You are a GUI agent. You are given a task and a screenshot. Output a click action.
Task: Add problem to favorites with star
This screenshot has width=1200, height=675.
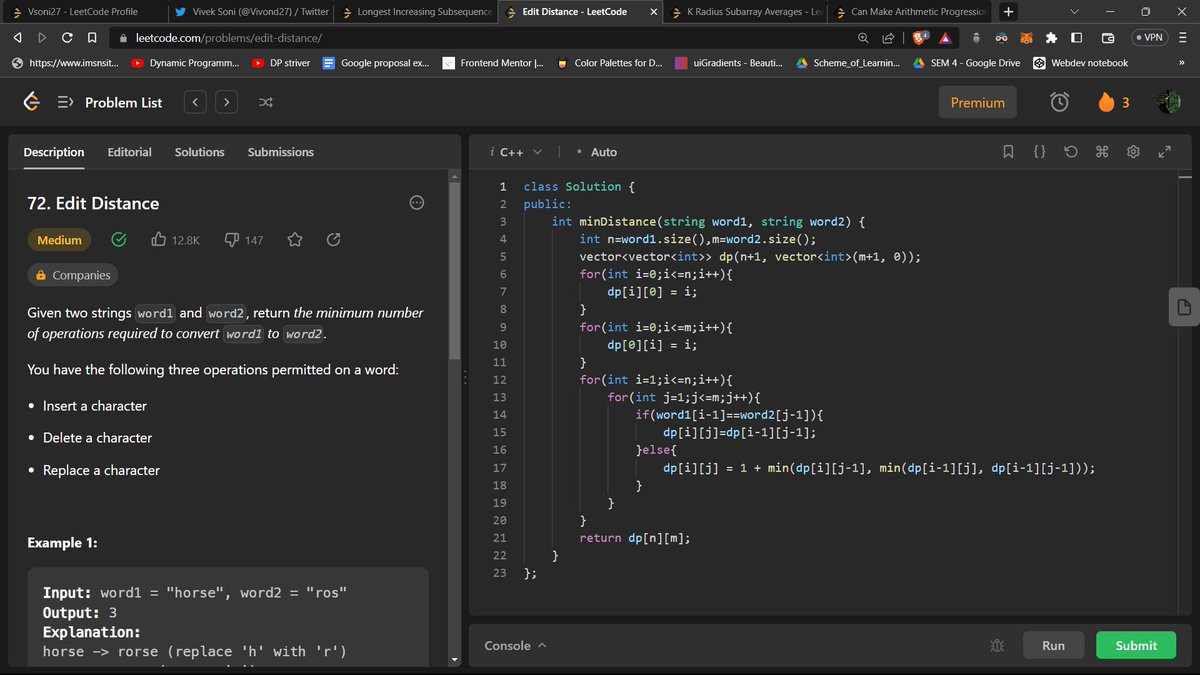[295, 240]
